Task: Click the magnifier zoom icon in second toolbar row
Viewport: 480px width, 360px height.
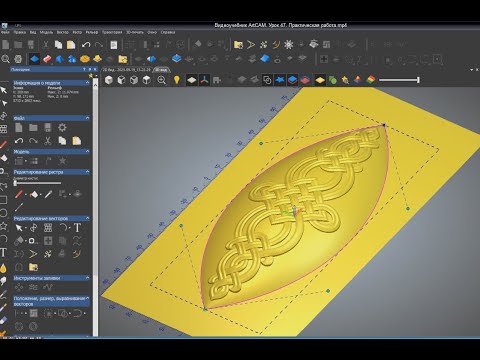Action: click(5, 59)
